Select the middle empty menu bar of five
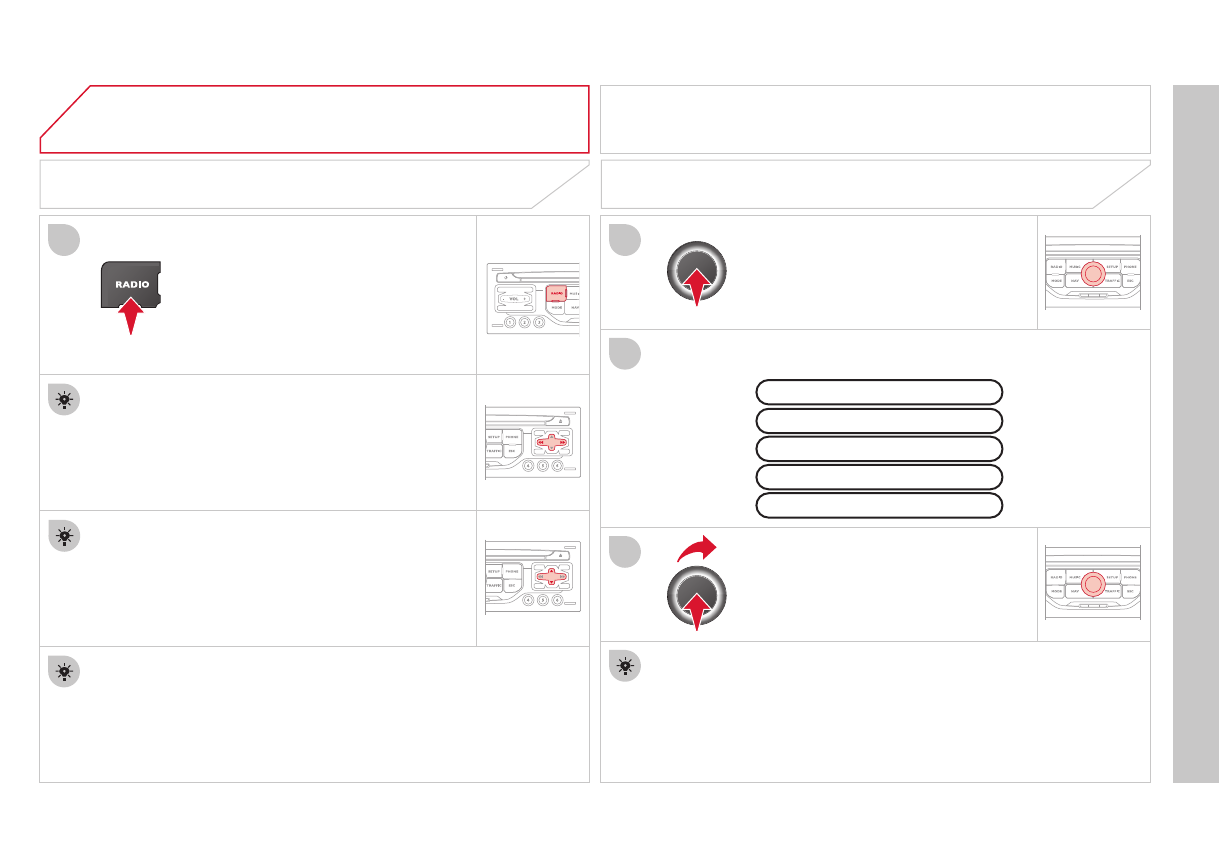This screenshot has width=1219, height=850. pyautogui.click(x=879, y=447)
